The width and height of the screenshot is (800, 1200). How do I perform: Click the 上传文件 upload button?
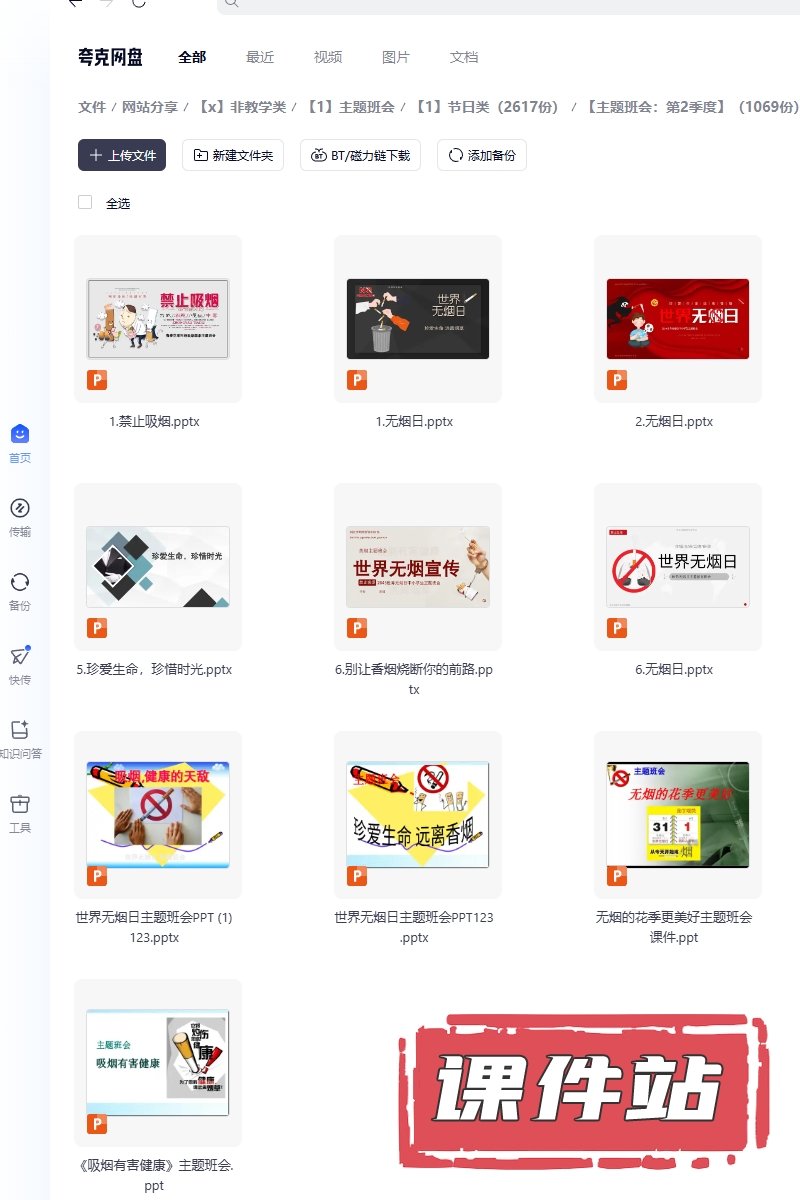[x=122, y=155]
